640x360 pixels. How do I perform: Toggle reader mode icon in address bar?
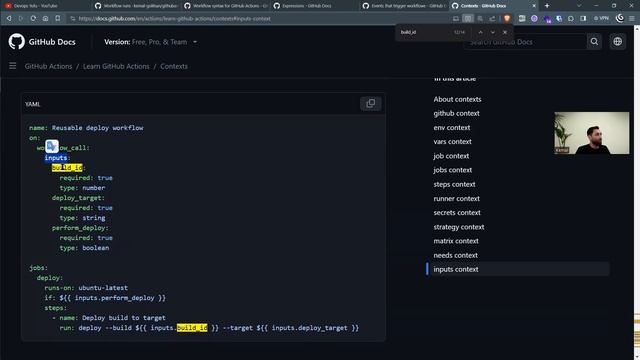click(x=468, y=18)
